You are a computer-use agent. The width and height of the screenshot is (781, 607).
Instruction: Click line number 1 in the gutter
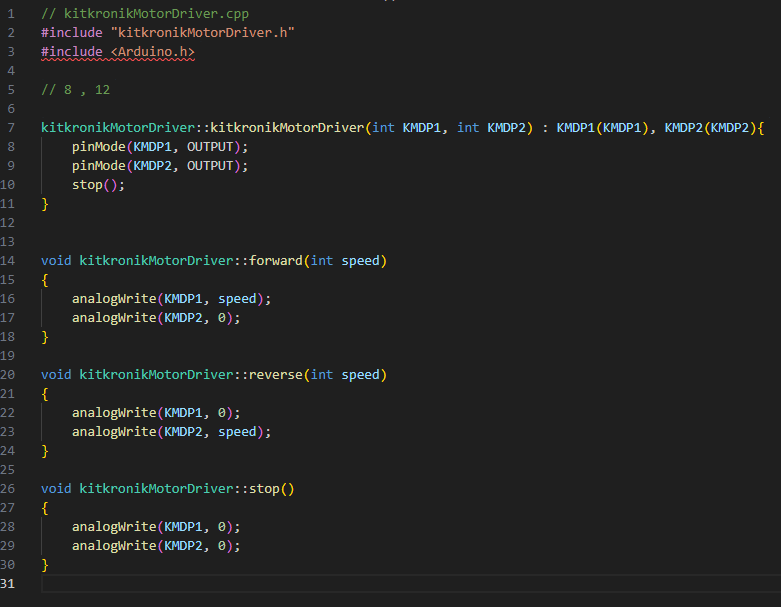coord(11,14)
